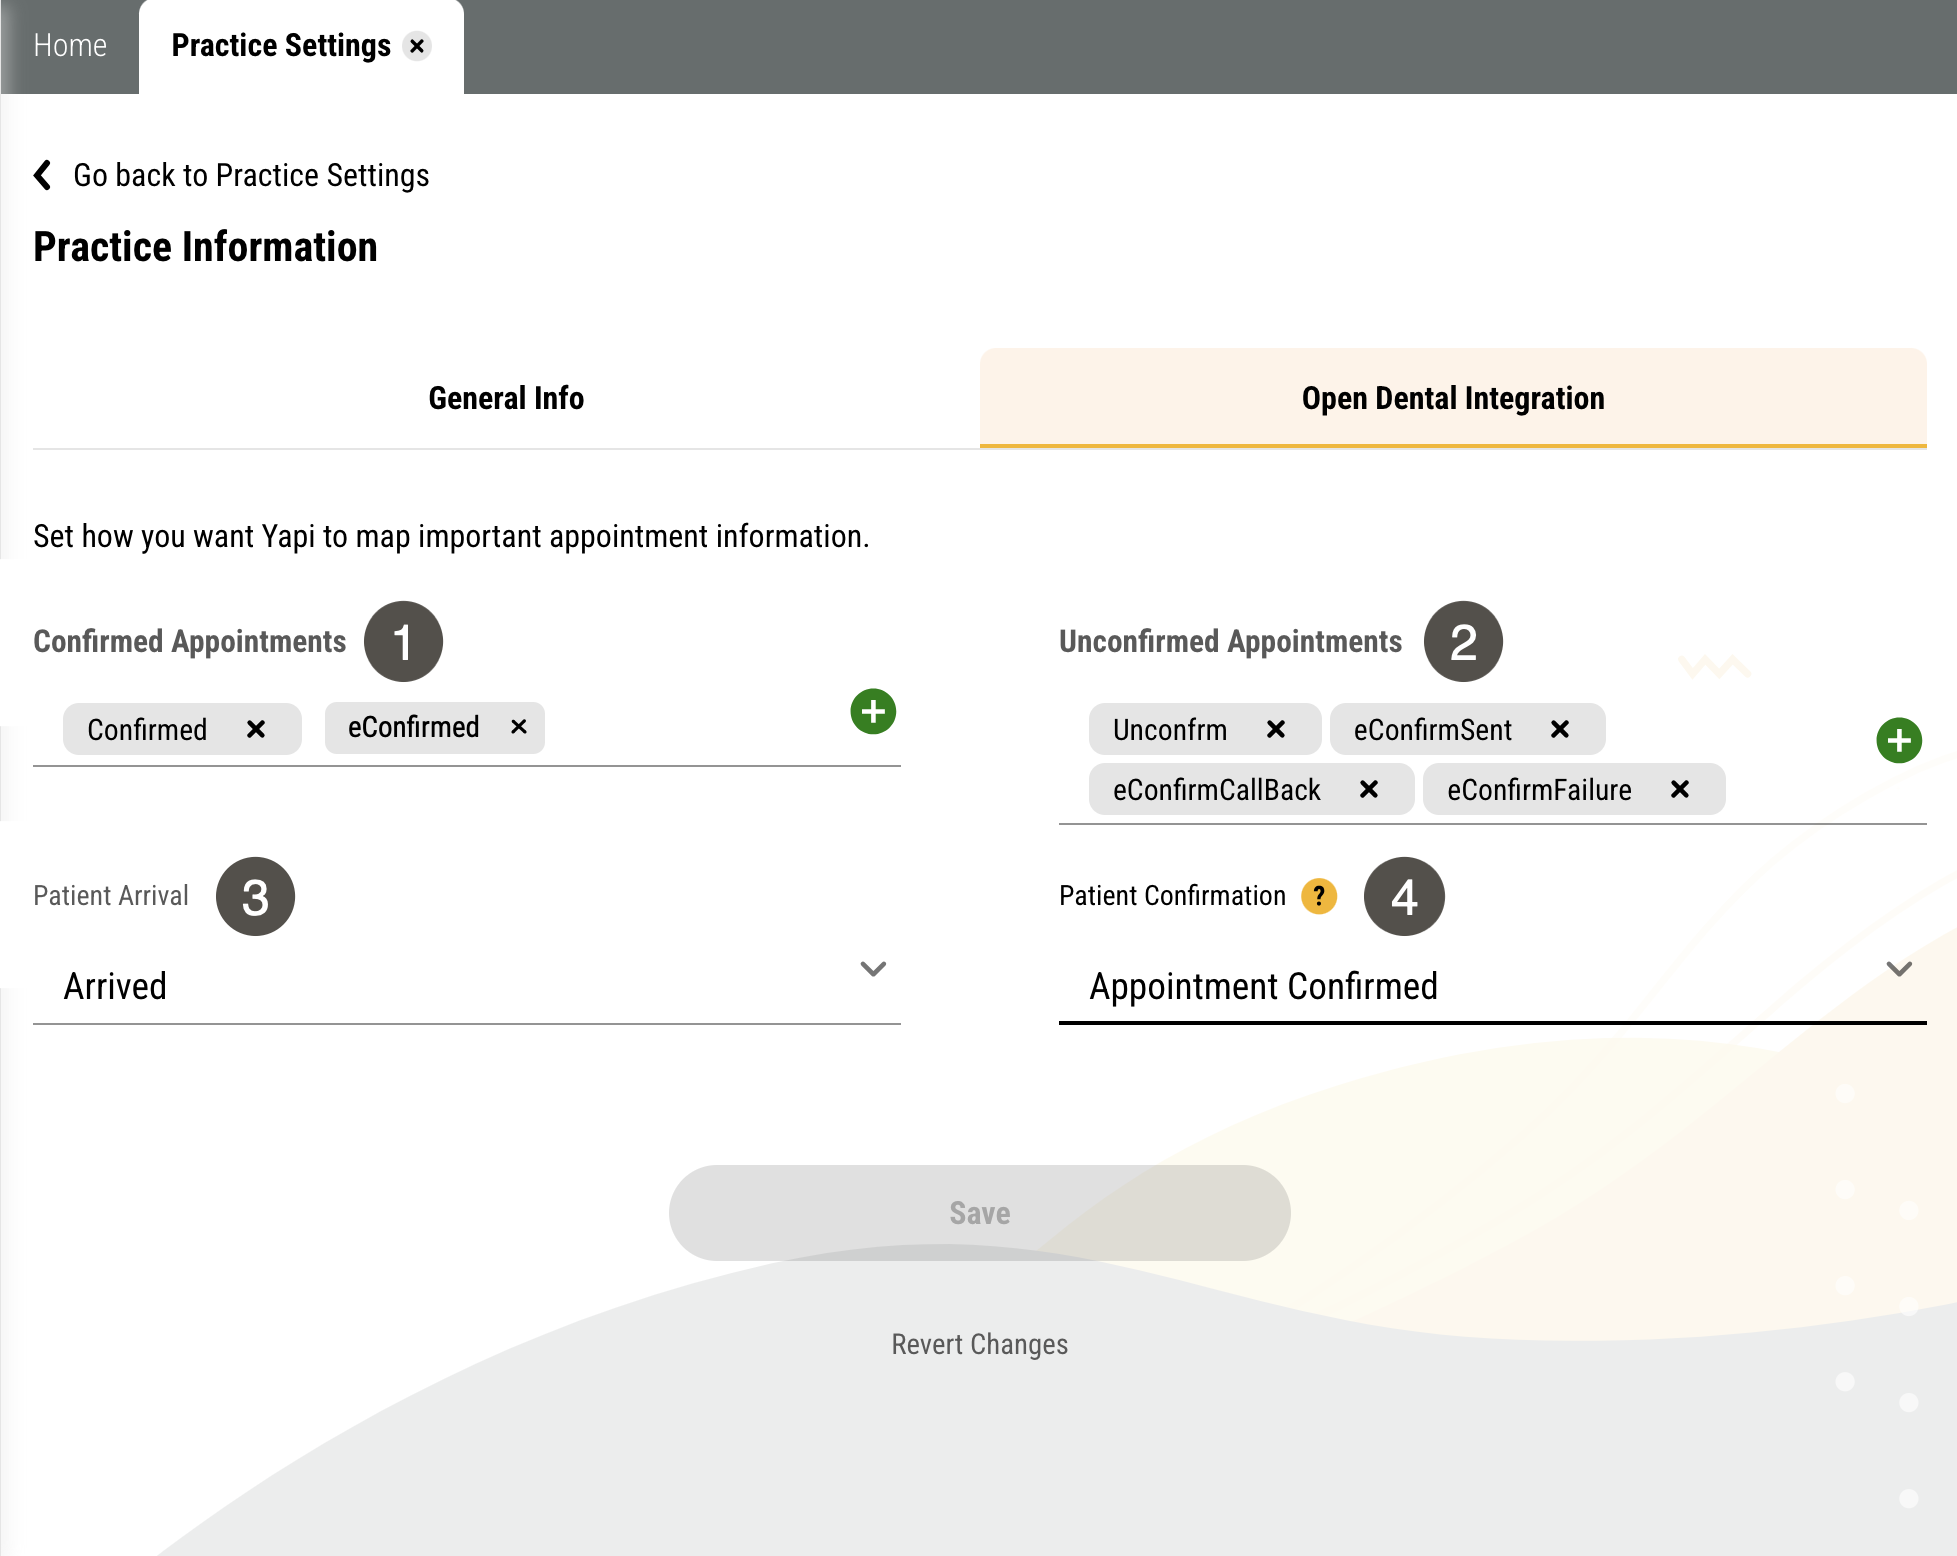
Task: Open the General Info tab
Action: pos(506,398)
